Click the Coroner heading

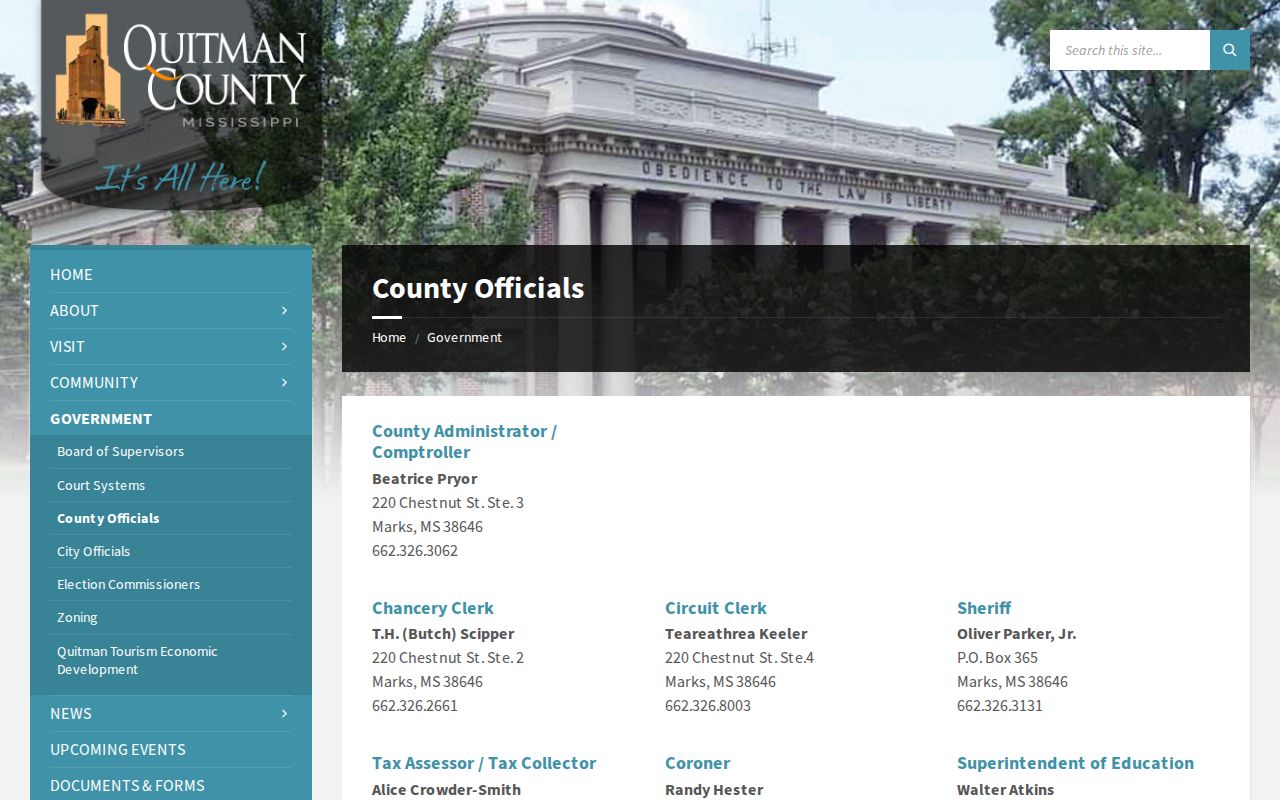coord(697,763)
